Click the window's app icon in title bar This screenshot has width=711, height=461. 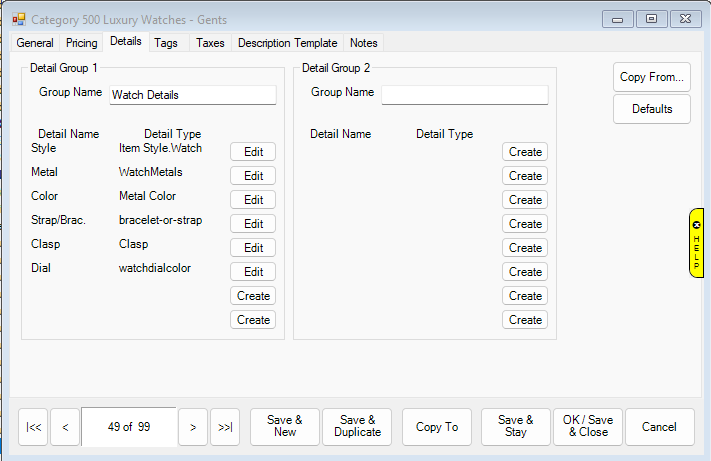18,19
